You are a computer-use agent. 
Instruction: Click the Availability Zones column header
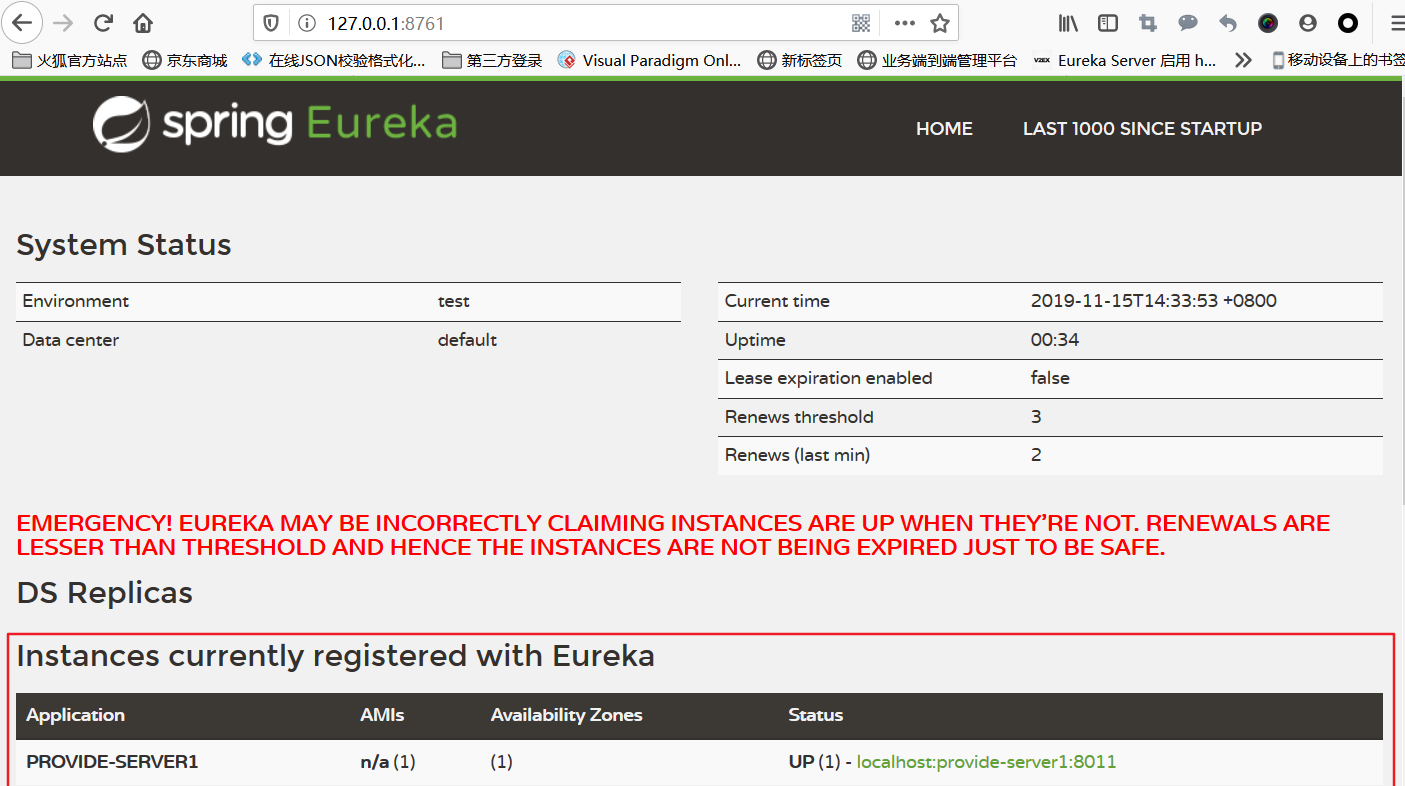[x=566, y=715]
